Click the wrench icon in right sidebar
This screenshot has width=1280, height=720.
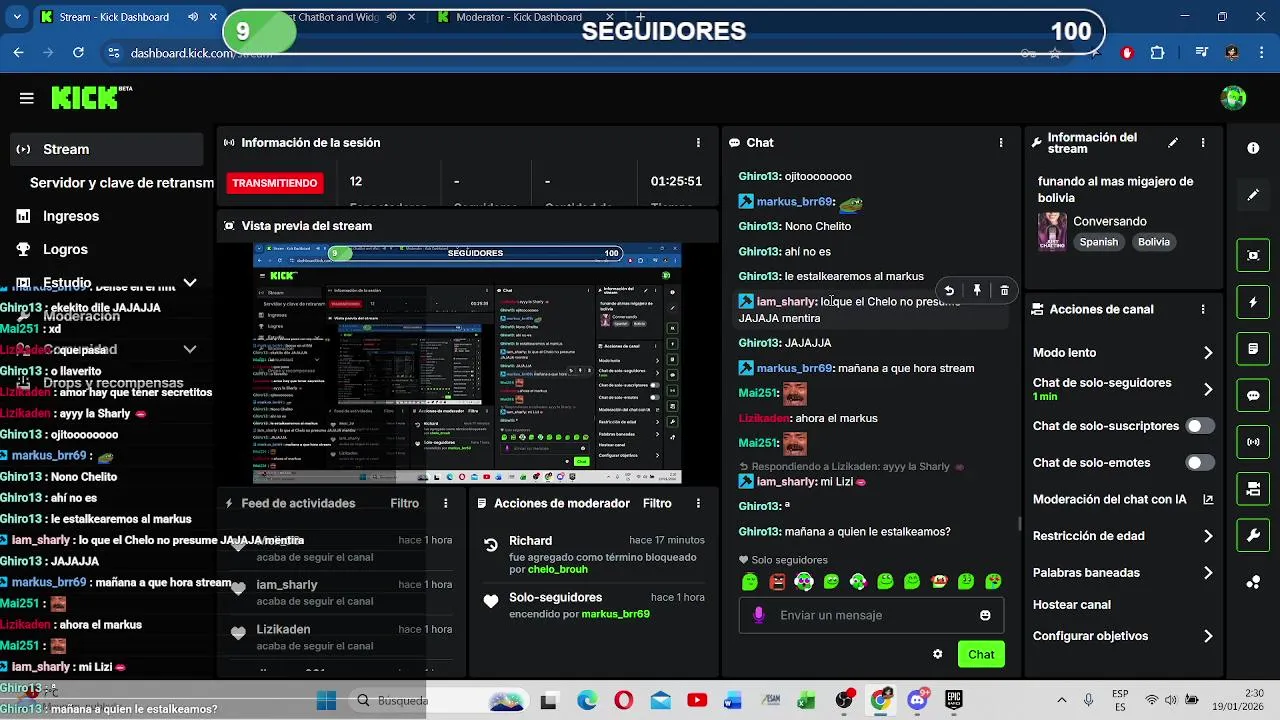point(1253,536)
